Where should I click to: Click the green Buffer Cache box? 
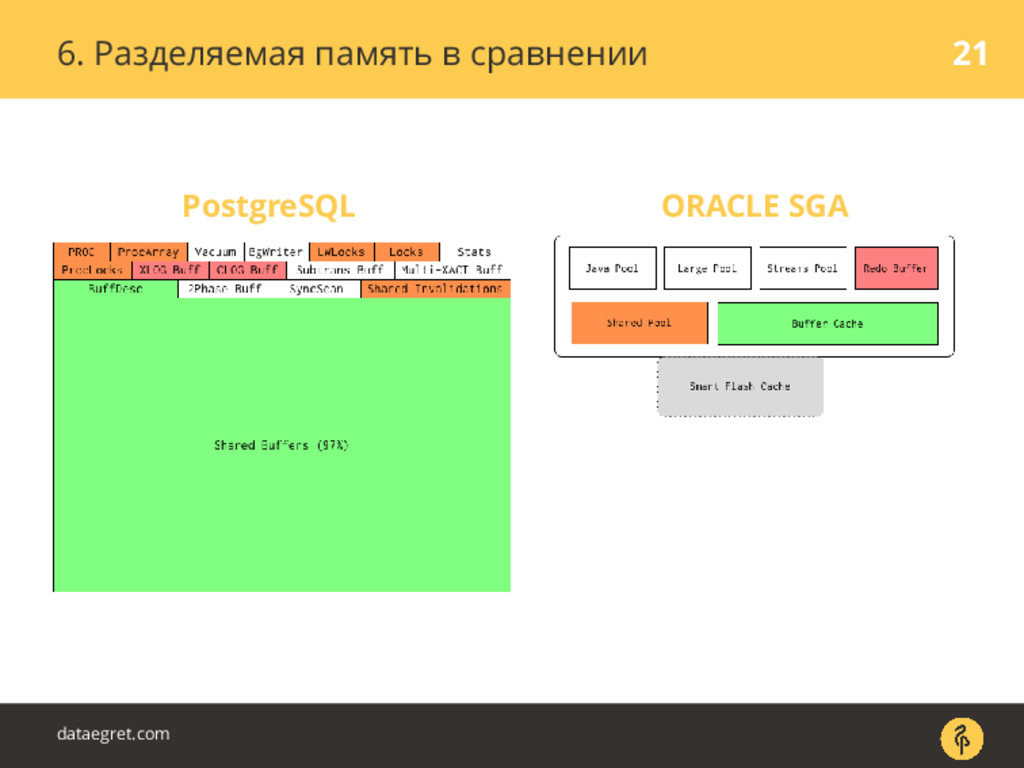point(827,323)
